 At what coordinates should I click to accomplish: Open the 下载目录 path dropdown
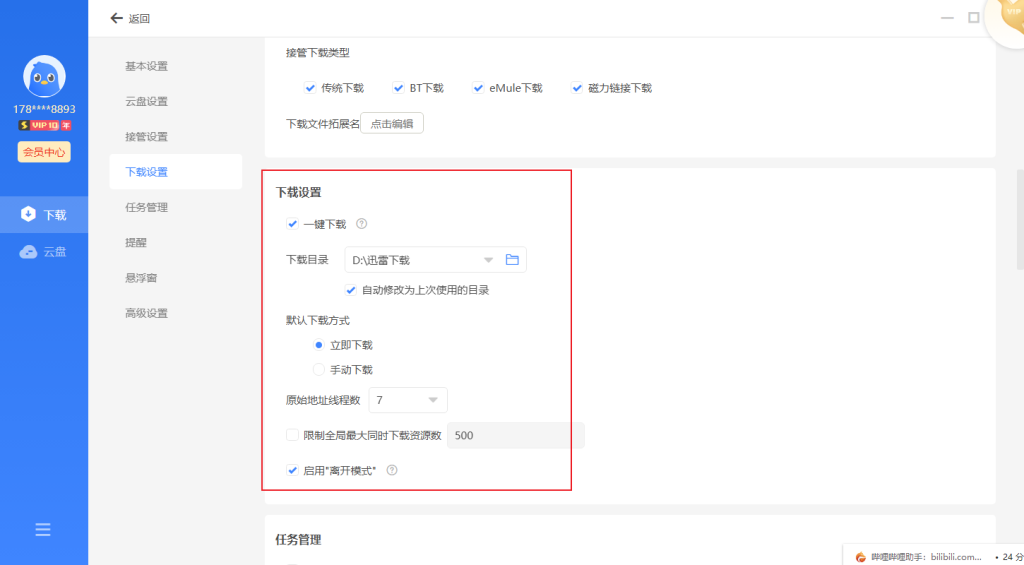point(488,260)
